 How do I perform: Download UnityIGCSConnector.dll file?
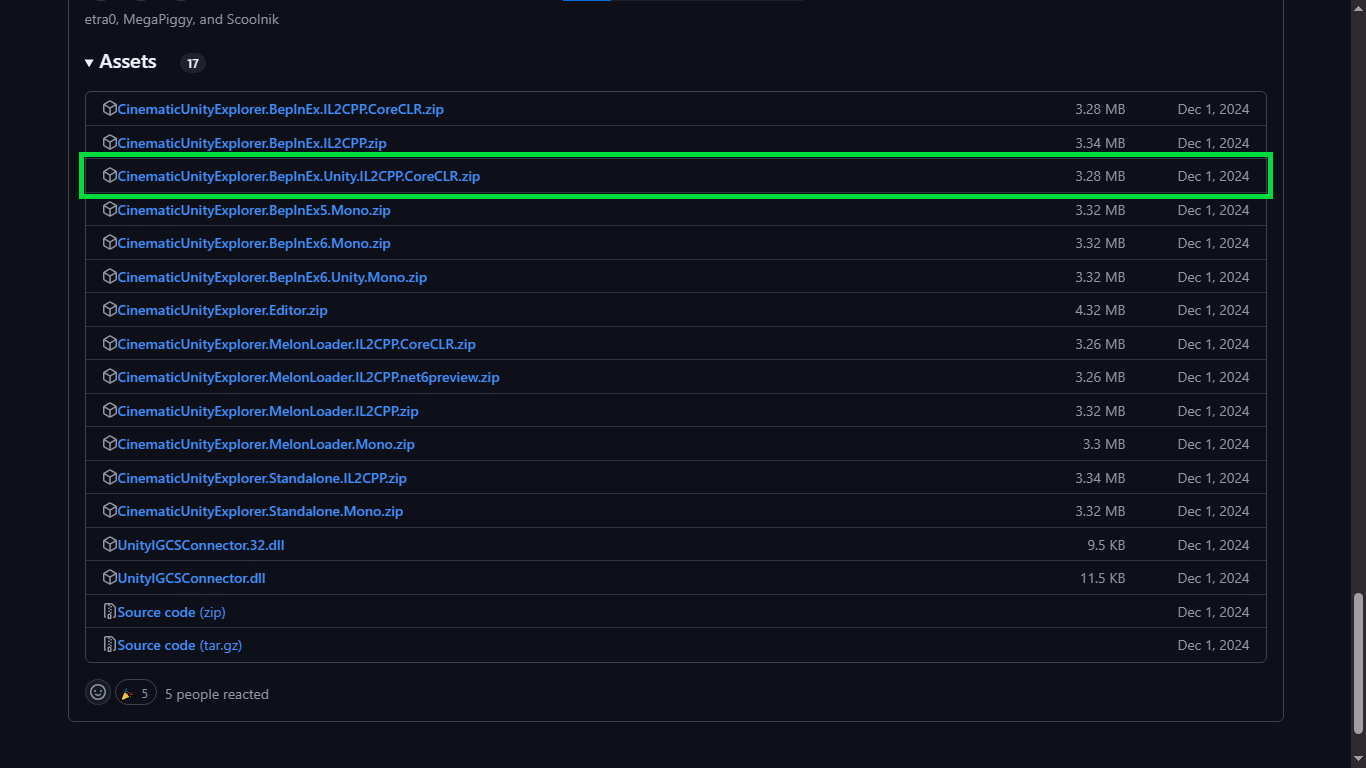(191, 578)
